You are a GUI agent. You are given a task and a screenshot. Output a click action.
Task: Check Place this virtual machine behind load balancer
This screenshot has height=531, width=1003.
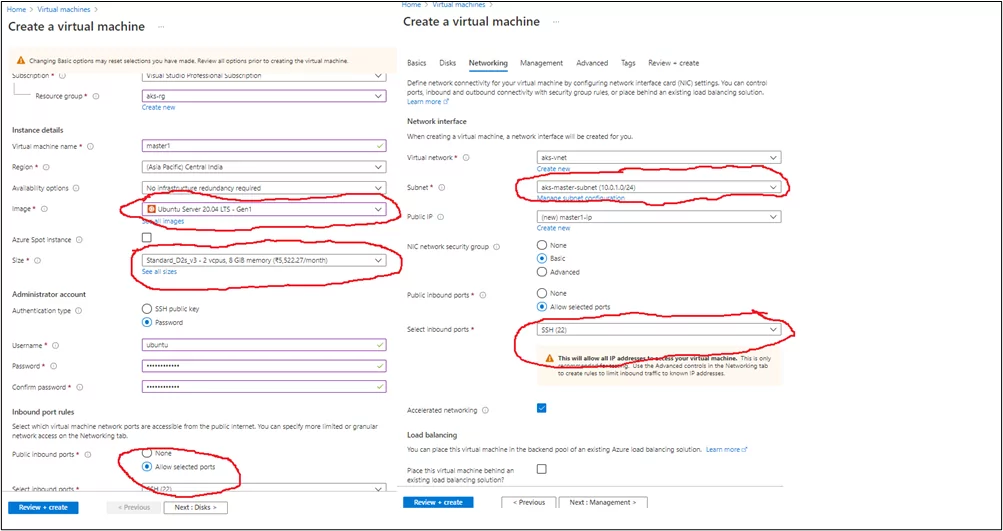click(542, 469)
